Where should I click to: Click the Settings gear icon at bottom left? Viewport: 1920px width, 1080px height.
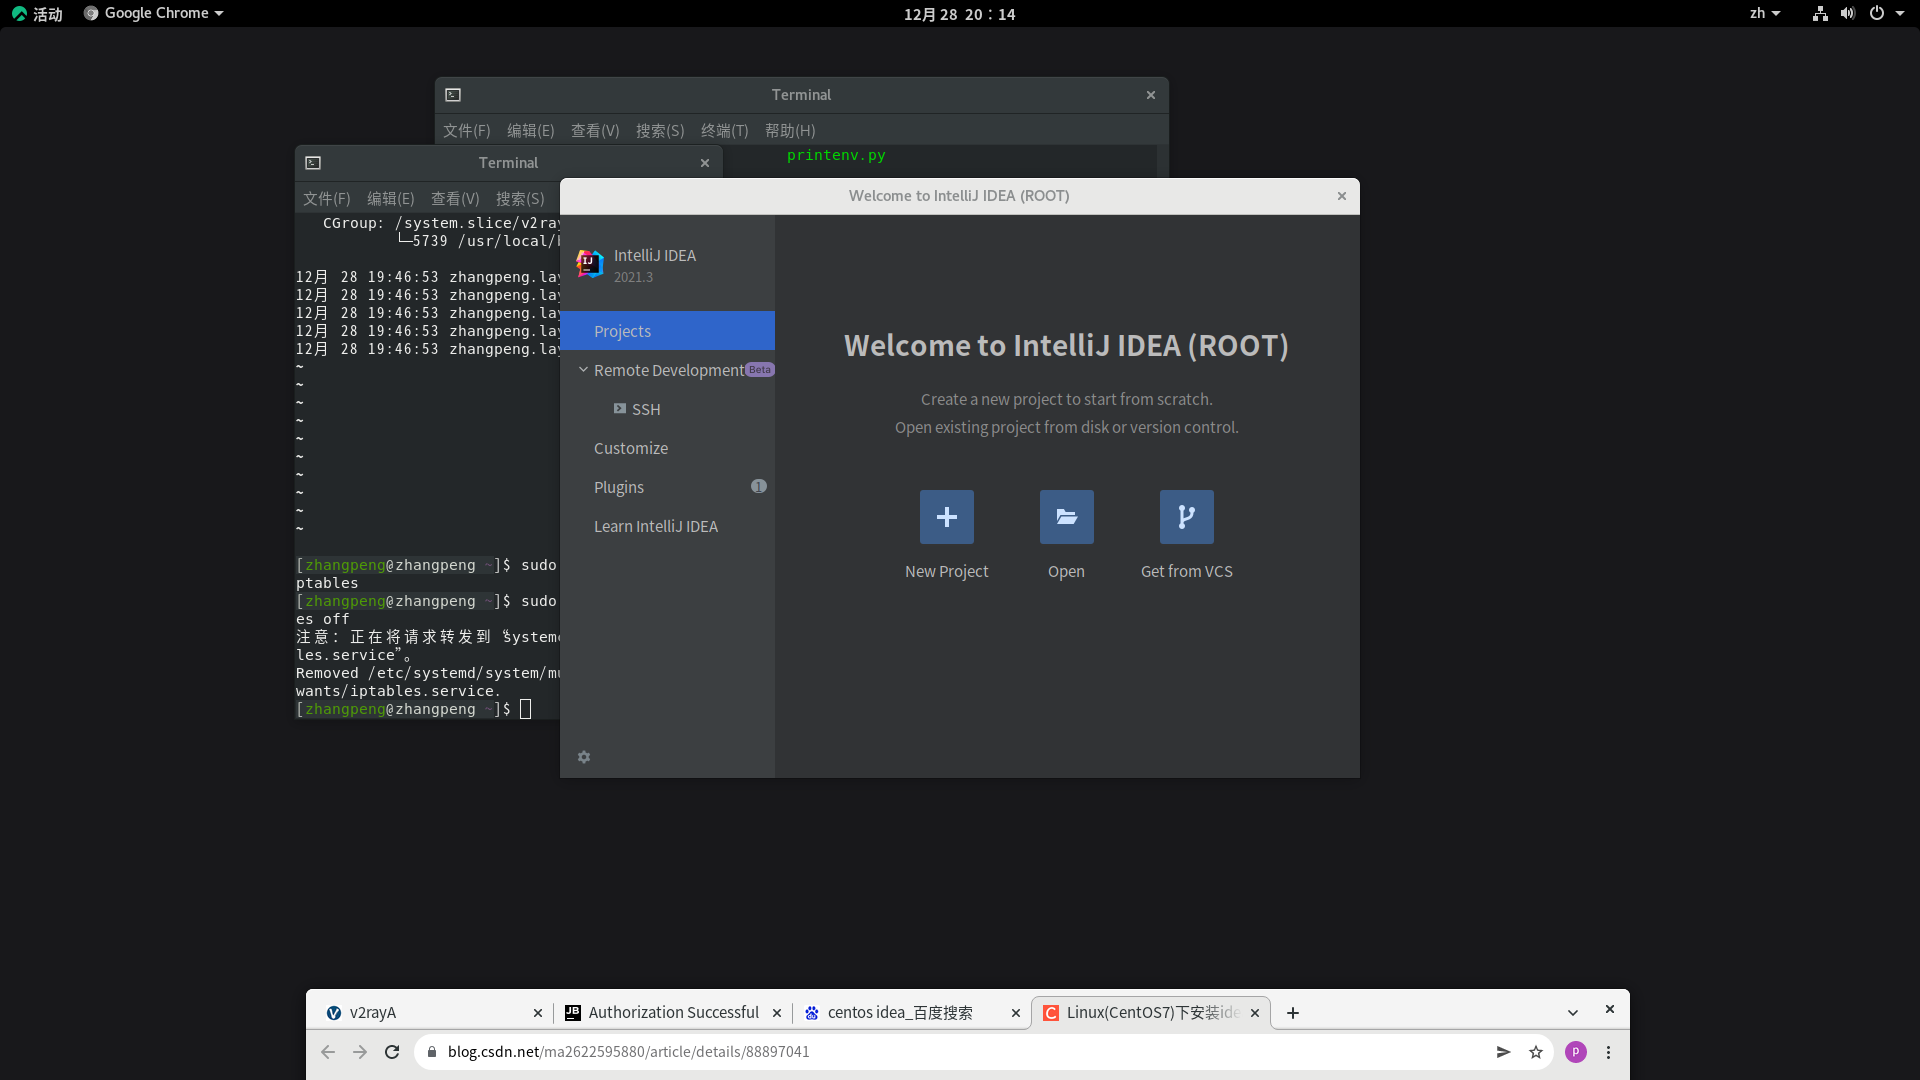coord(584,757)
